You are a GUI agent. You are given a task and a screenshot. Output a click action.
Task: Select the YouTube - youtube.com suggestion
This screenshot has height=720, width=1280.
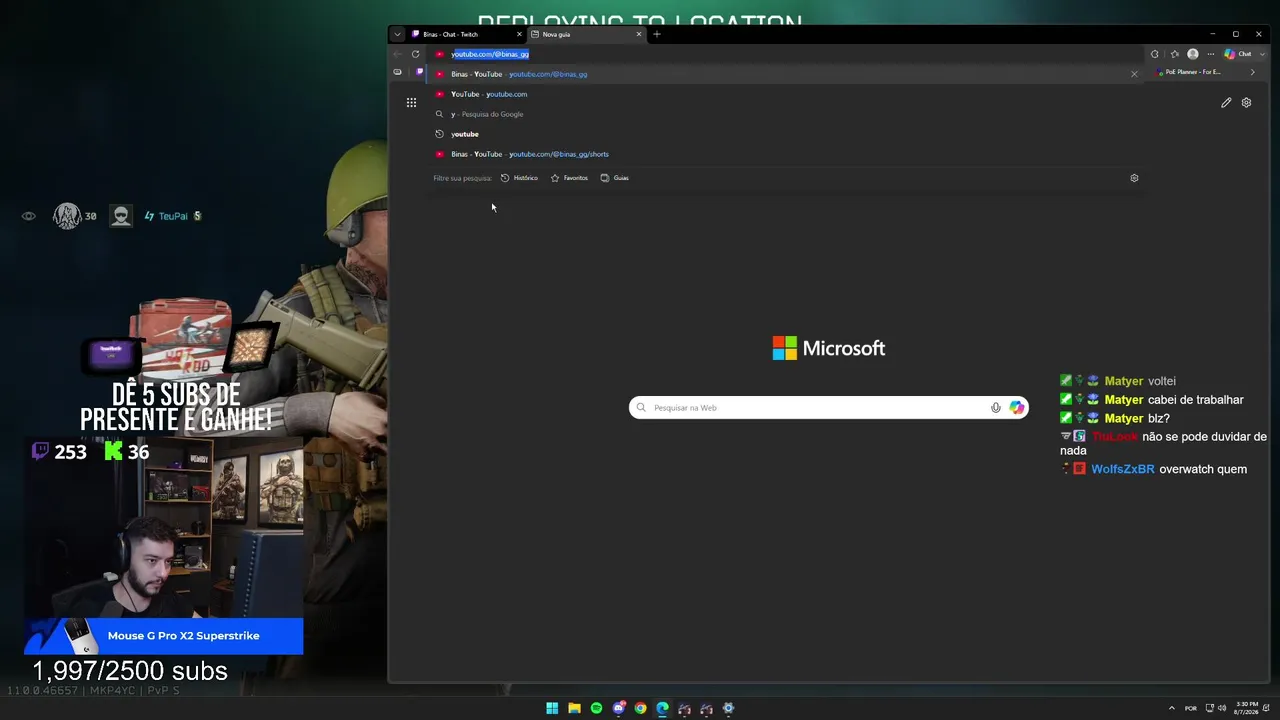(785, 94)
